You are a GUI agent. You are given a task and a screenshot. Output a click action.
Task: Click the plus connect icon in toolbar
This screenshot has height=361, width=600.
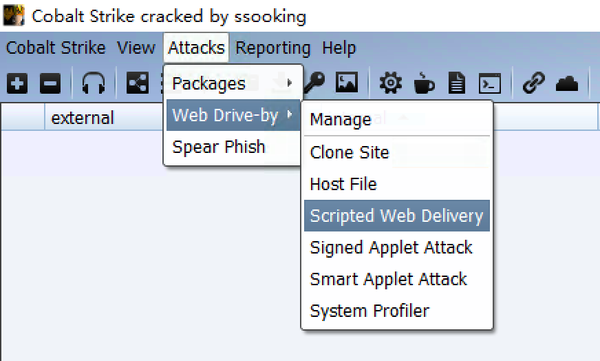coord(17,83)
